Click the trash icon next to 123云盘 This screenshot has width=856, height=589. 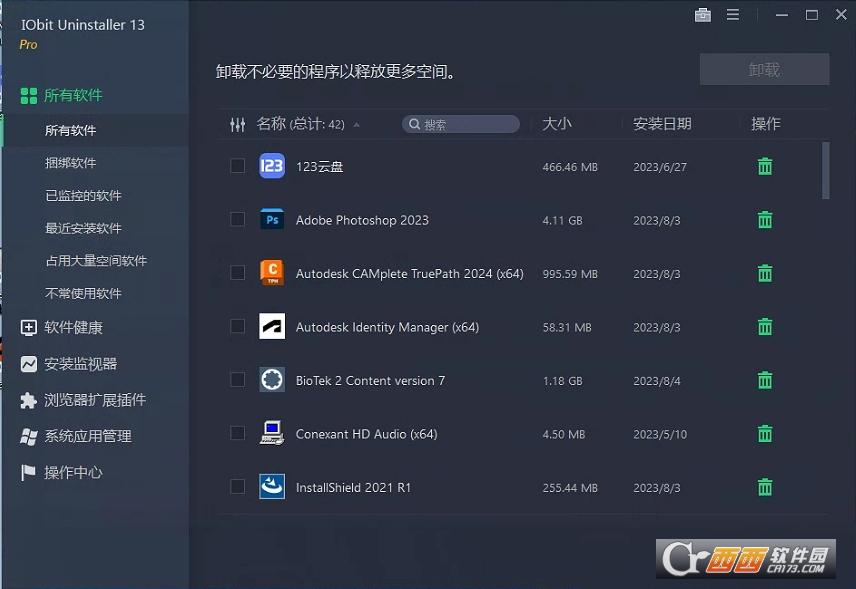click(764, 166)
